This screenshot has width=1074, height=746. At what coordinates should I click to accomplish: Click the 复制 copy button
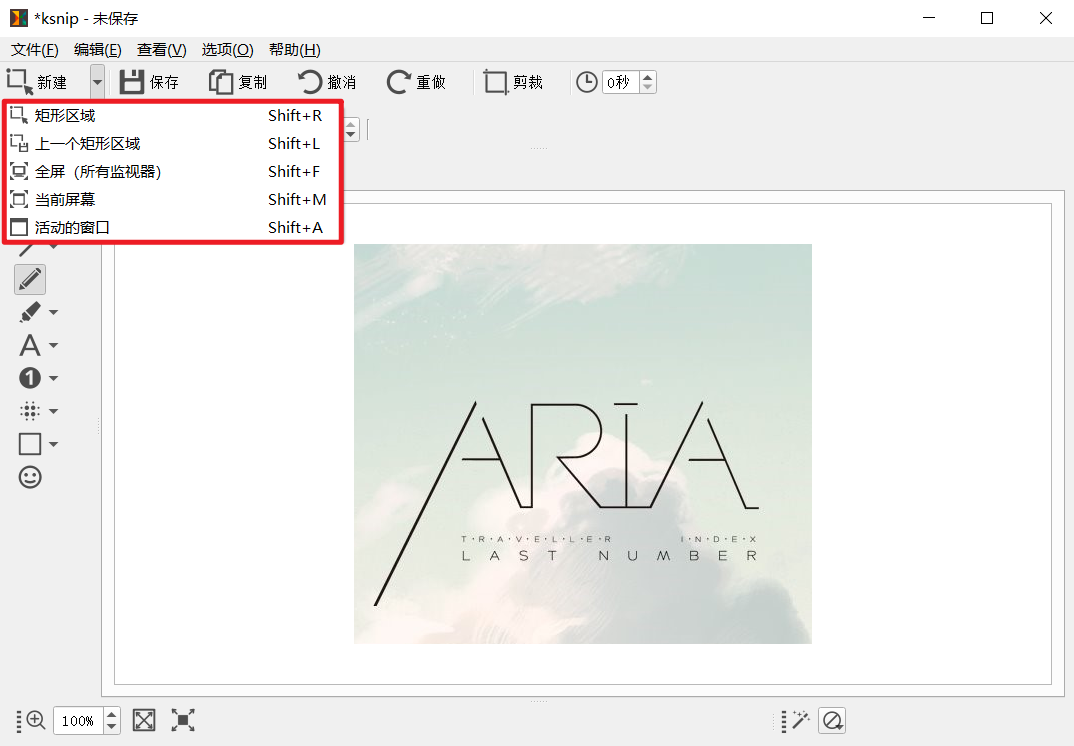click(238, 82)
